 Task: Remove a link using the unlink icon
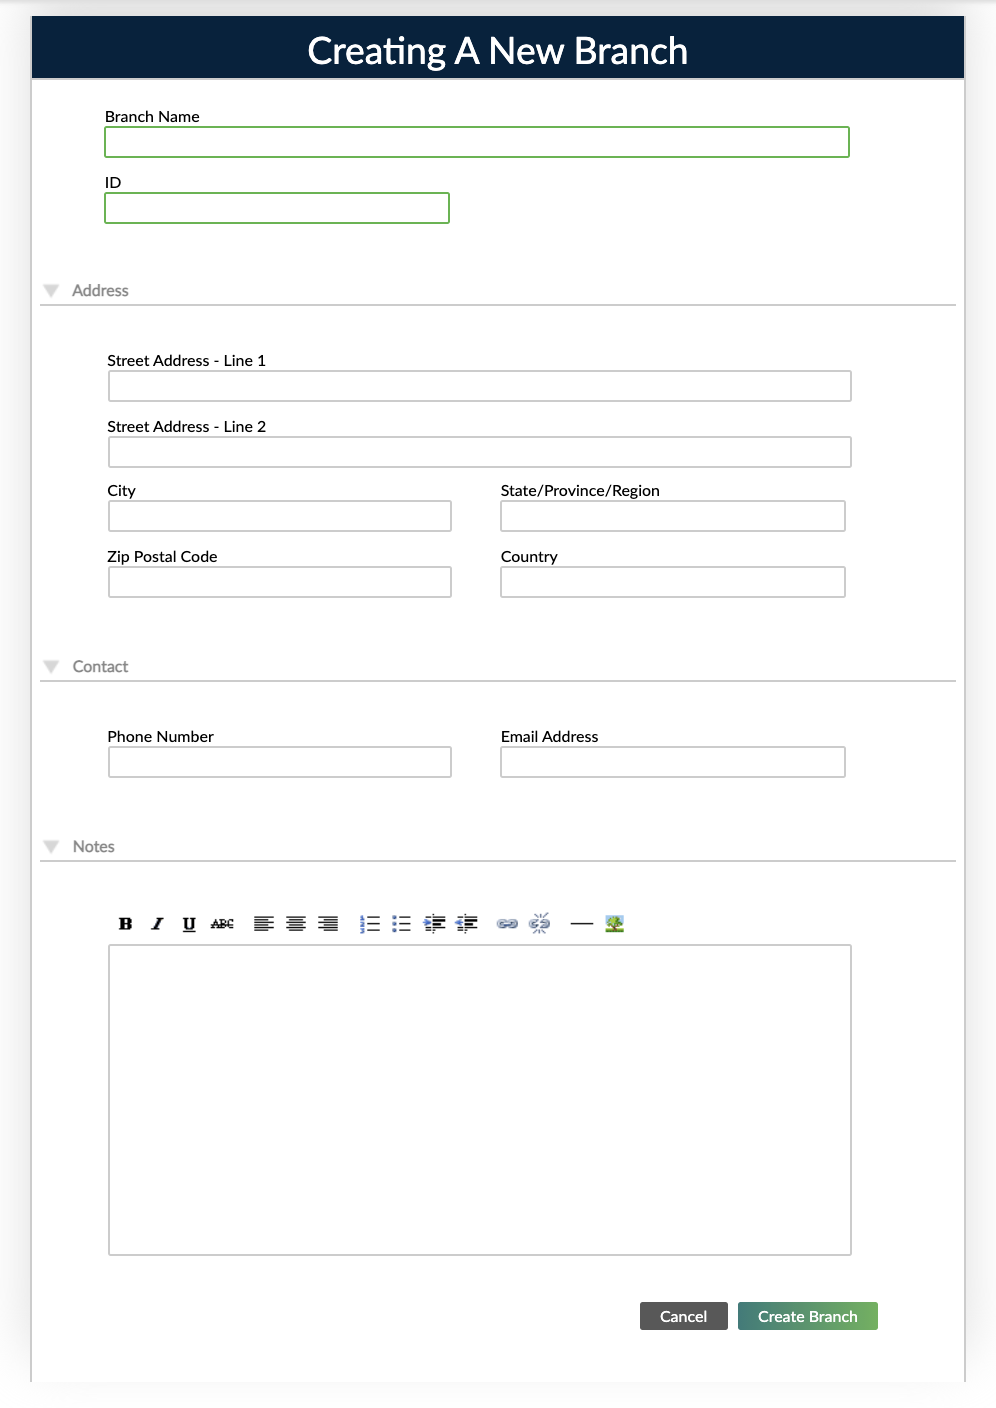[x=539, y=923]
